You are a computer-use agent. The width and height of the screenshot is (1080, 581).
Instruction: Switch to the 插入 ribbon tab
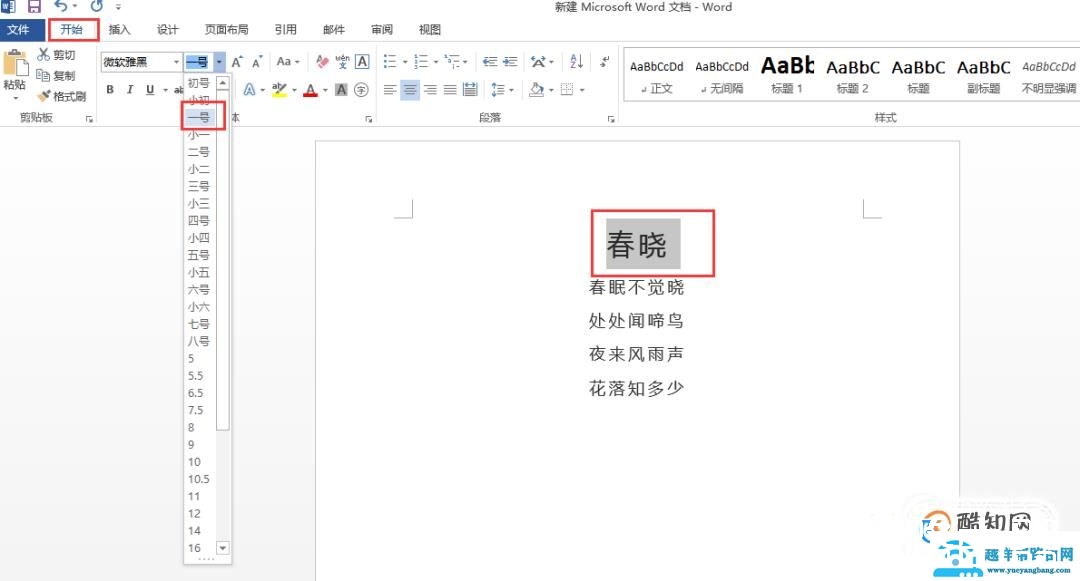(119, 29)
